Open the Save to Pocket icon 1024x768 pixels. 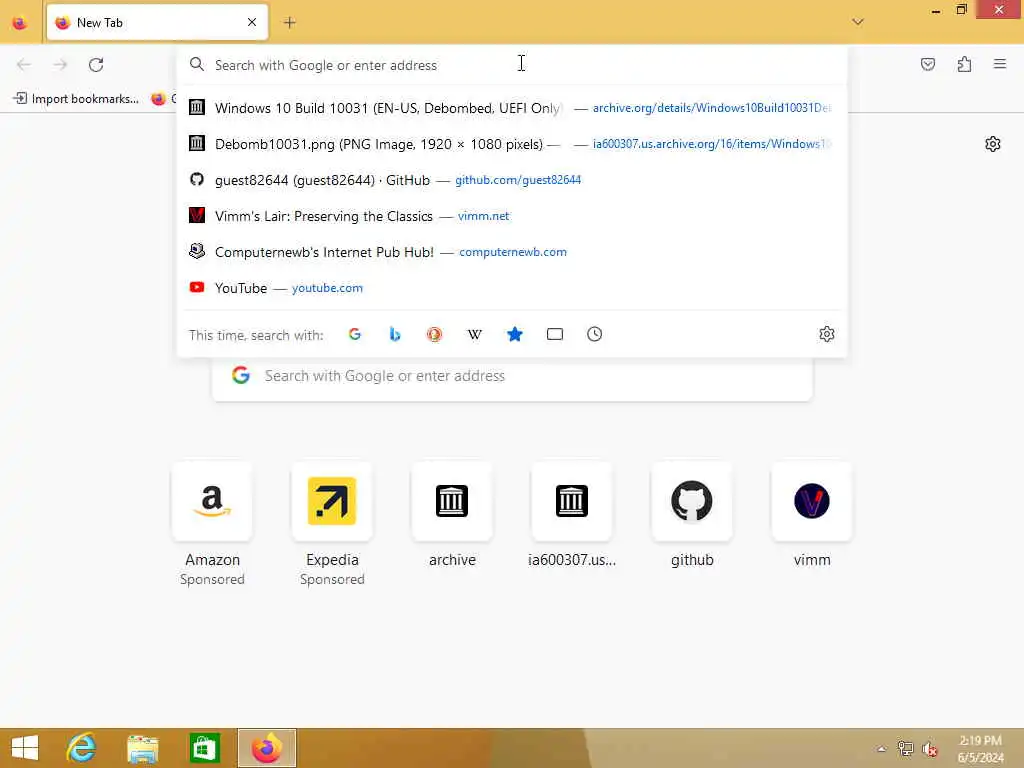click(928, 64)
